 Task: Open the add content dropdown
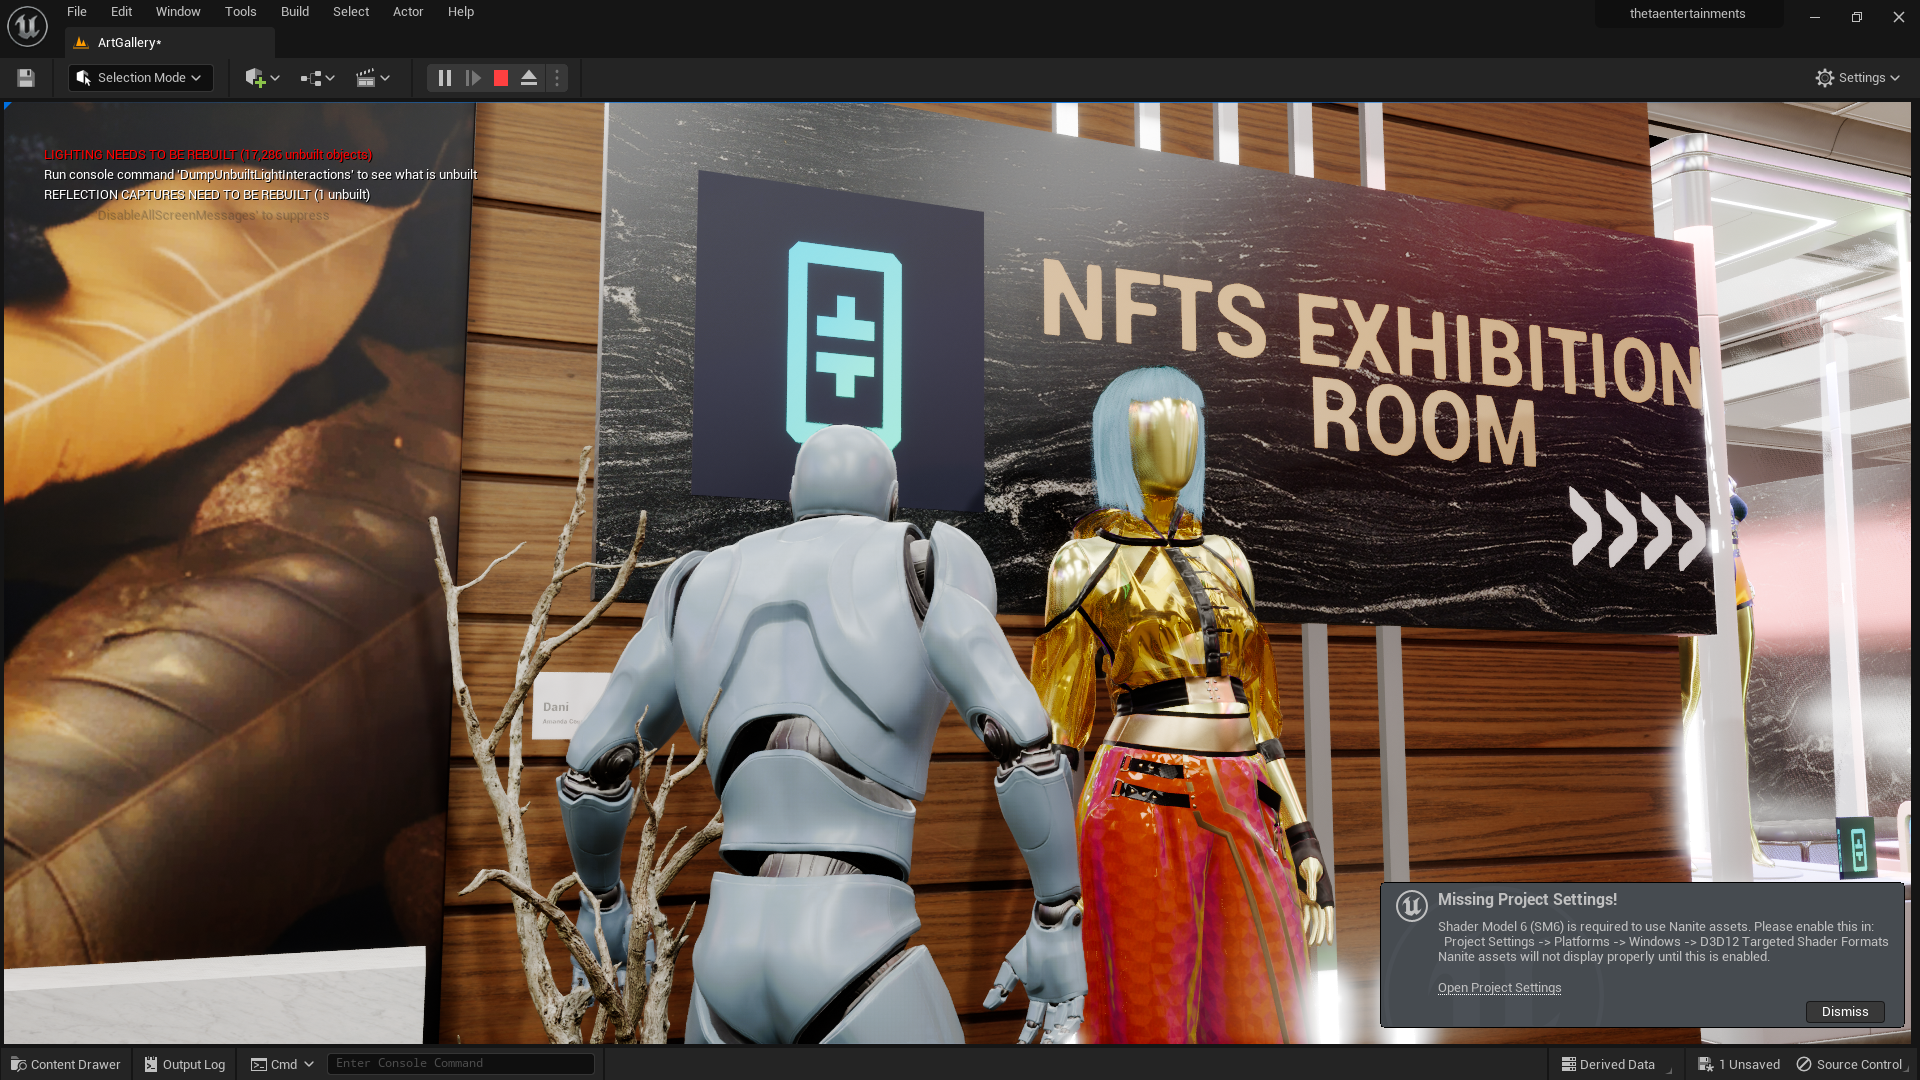pyautogui.click(x=262, y=78)
